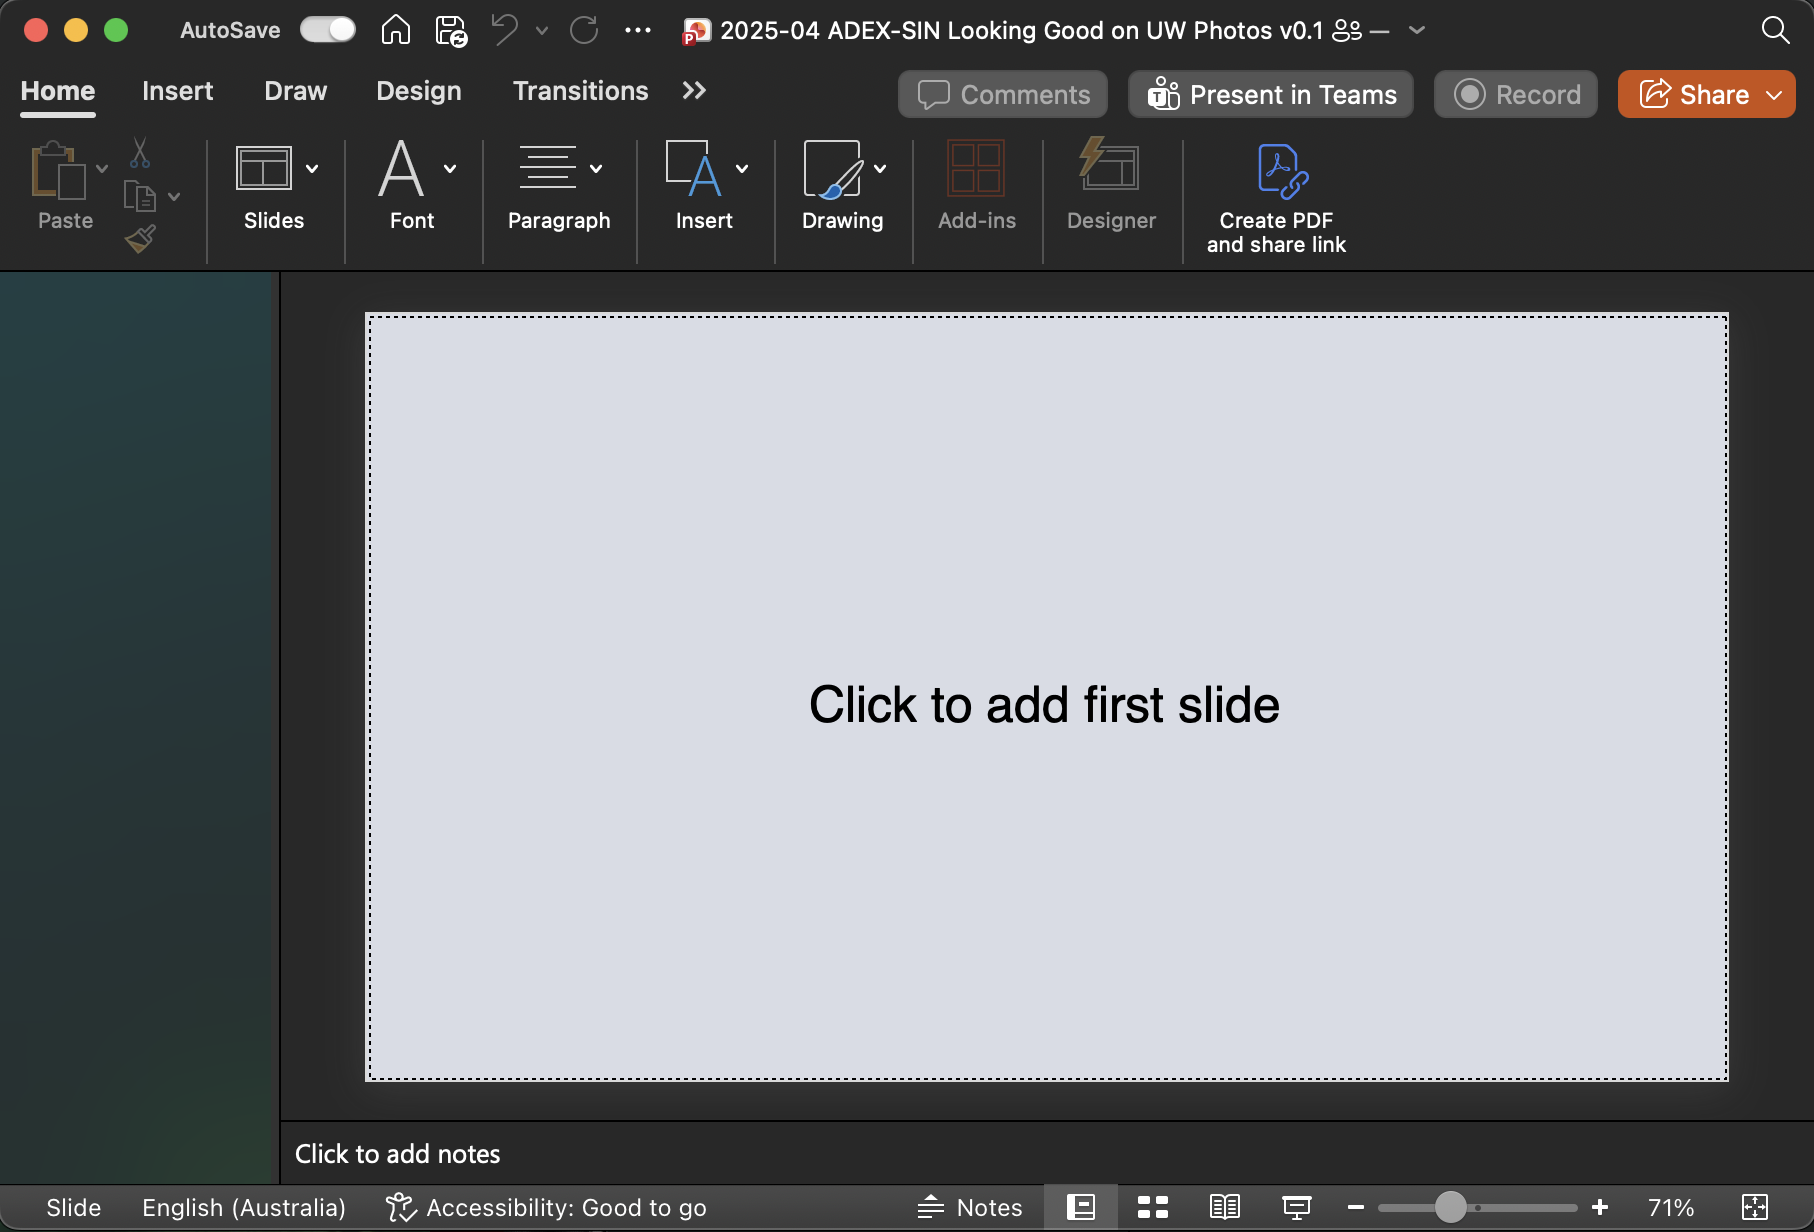Switch to Reading view
The width and height of the screenshot is (1814, 1232).
pyautogui.click(x=1224, y=1207)
